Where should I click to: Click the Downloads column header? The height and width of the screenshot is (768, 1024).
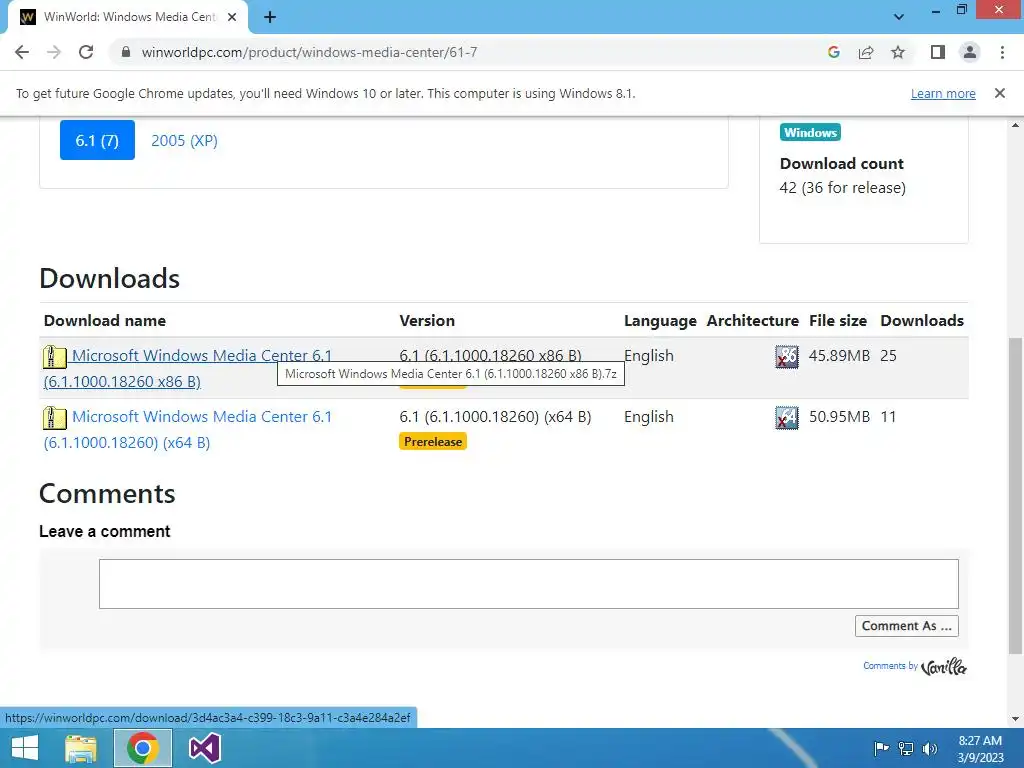922,321
